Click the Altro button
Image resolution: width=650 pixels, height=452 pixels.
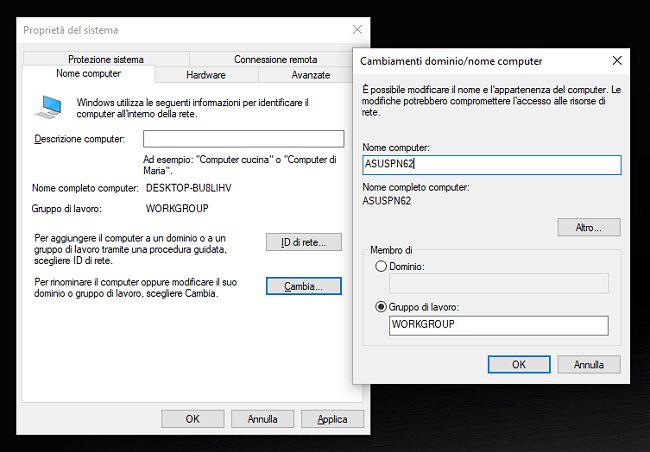pyautogui.click(x=589, y=227)
